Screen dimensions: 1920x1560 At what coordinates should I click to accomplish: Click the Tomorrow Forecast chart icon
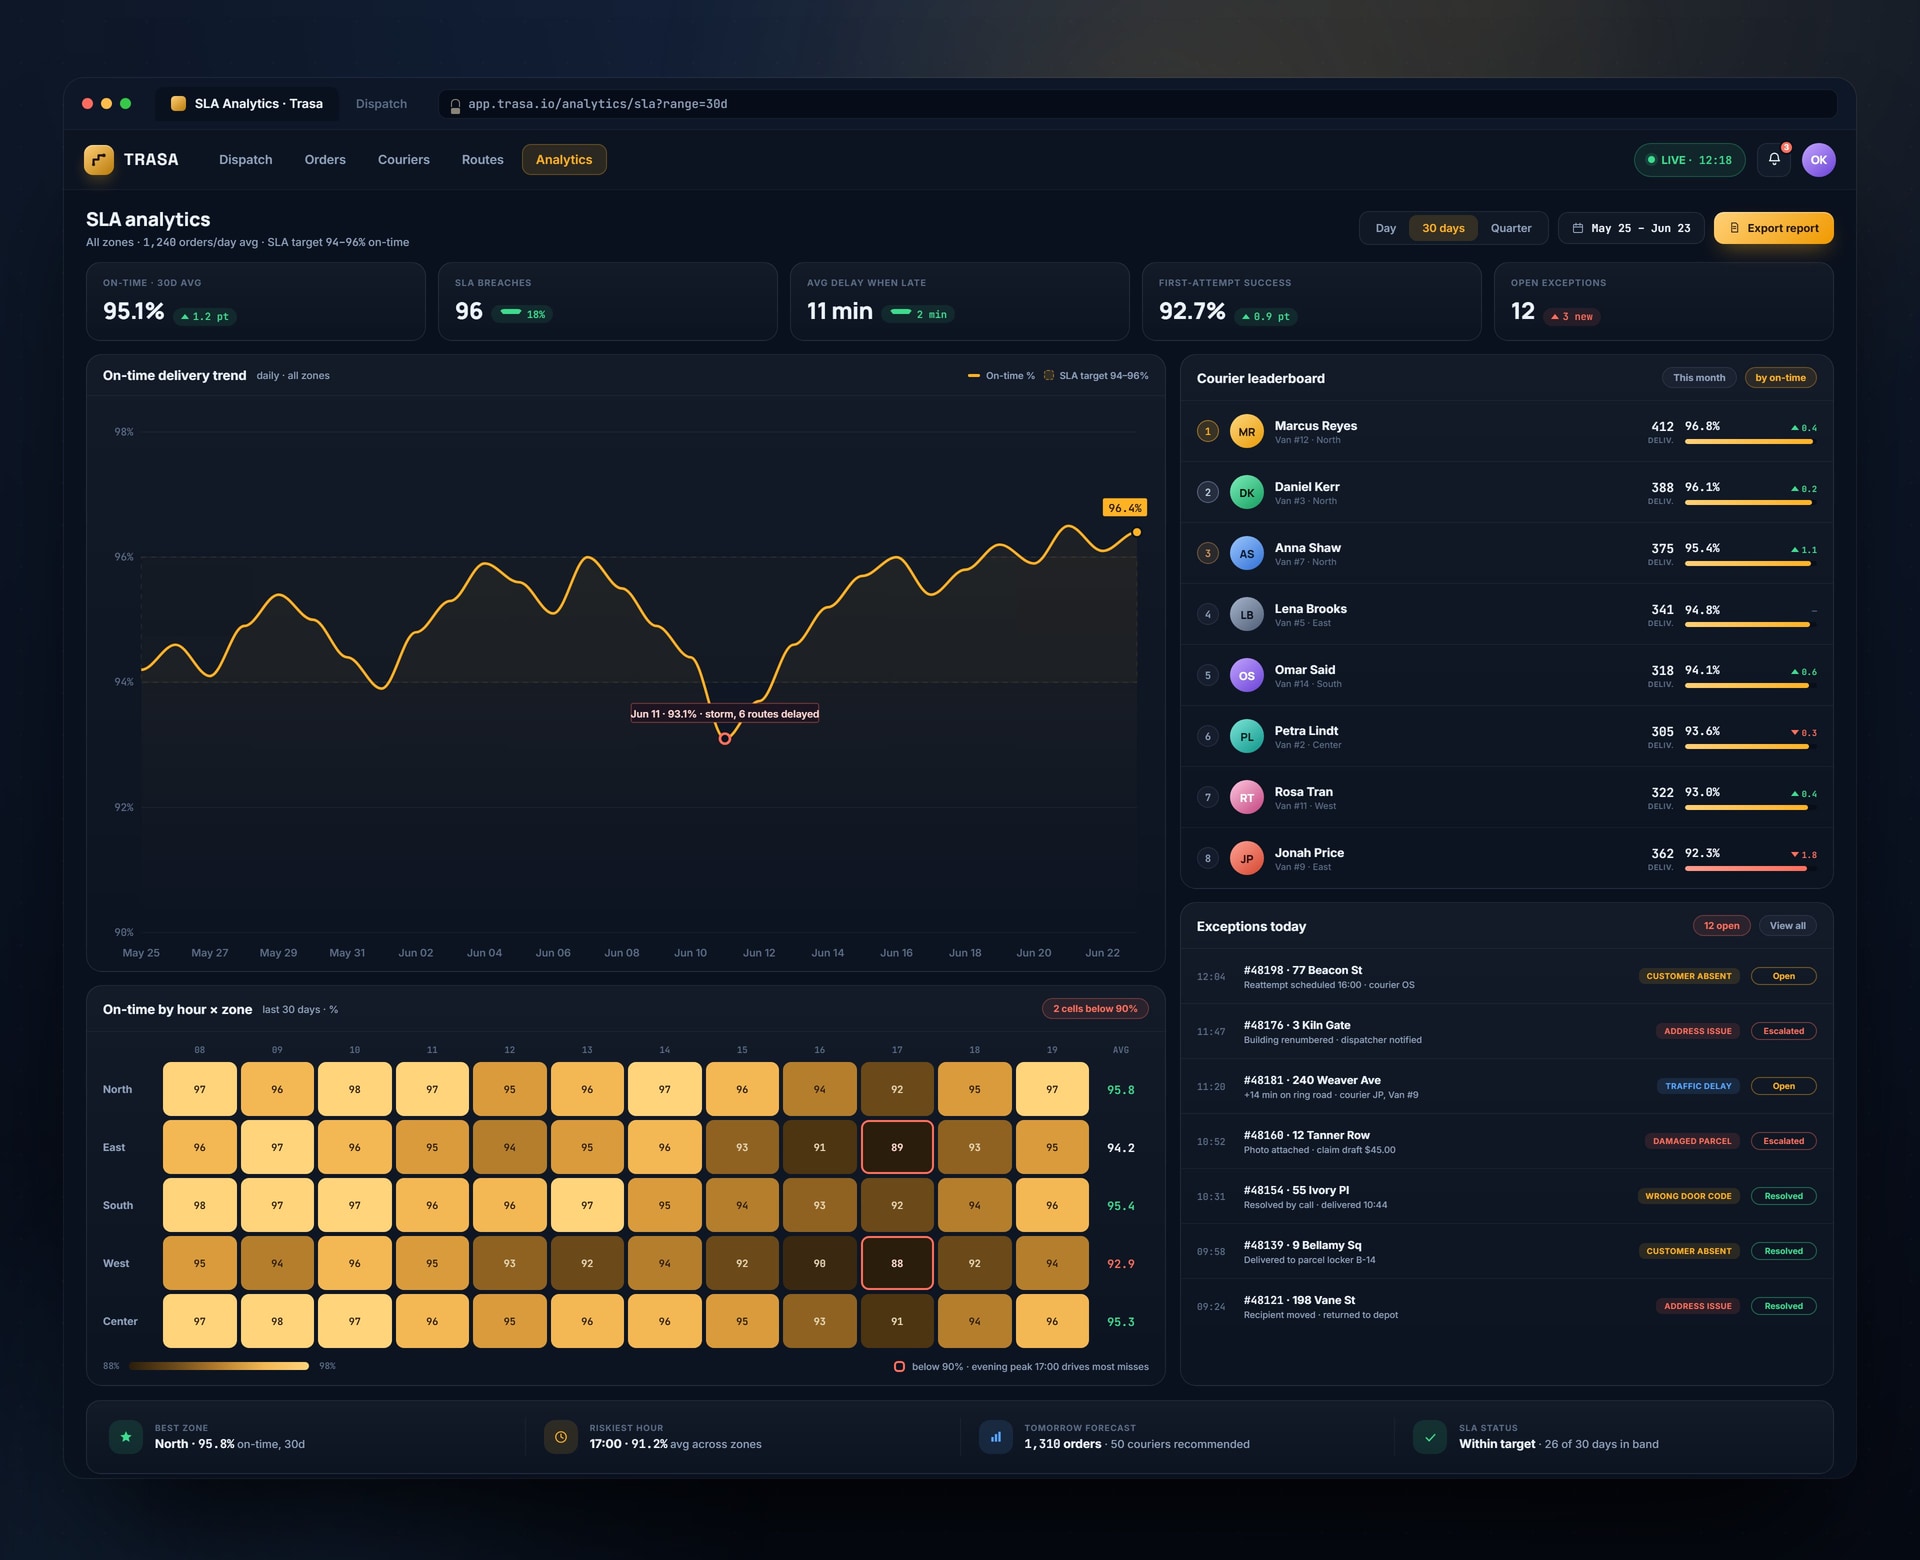click(x=995, y=1437)
